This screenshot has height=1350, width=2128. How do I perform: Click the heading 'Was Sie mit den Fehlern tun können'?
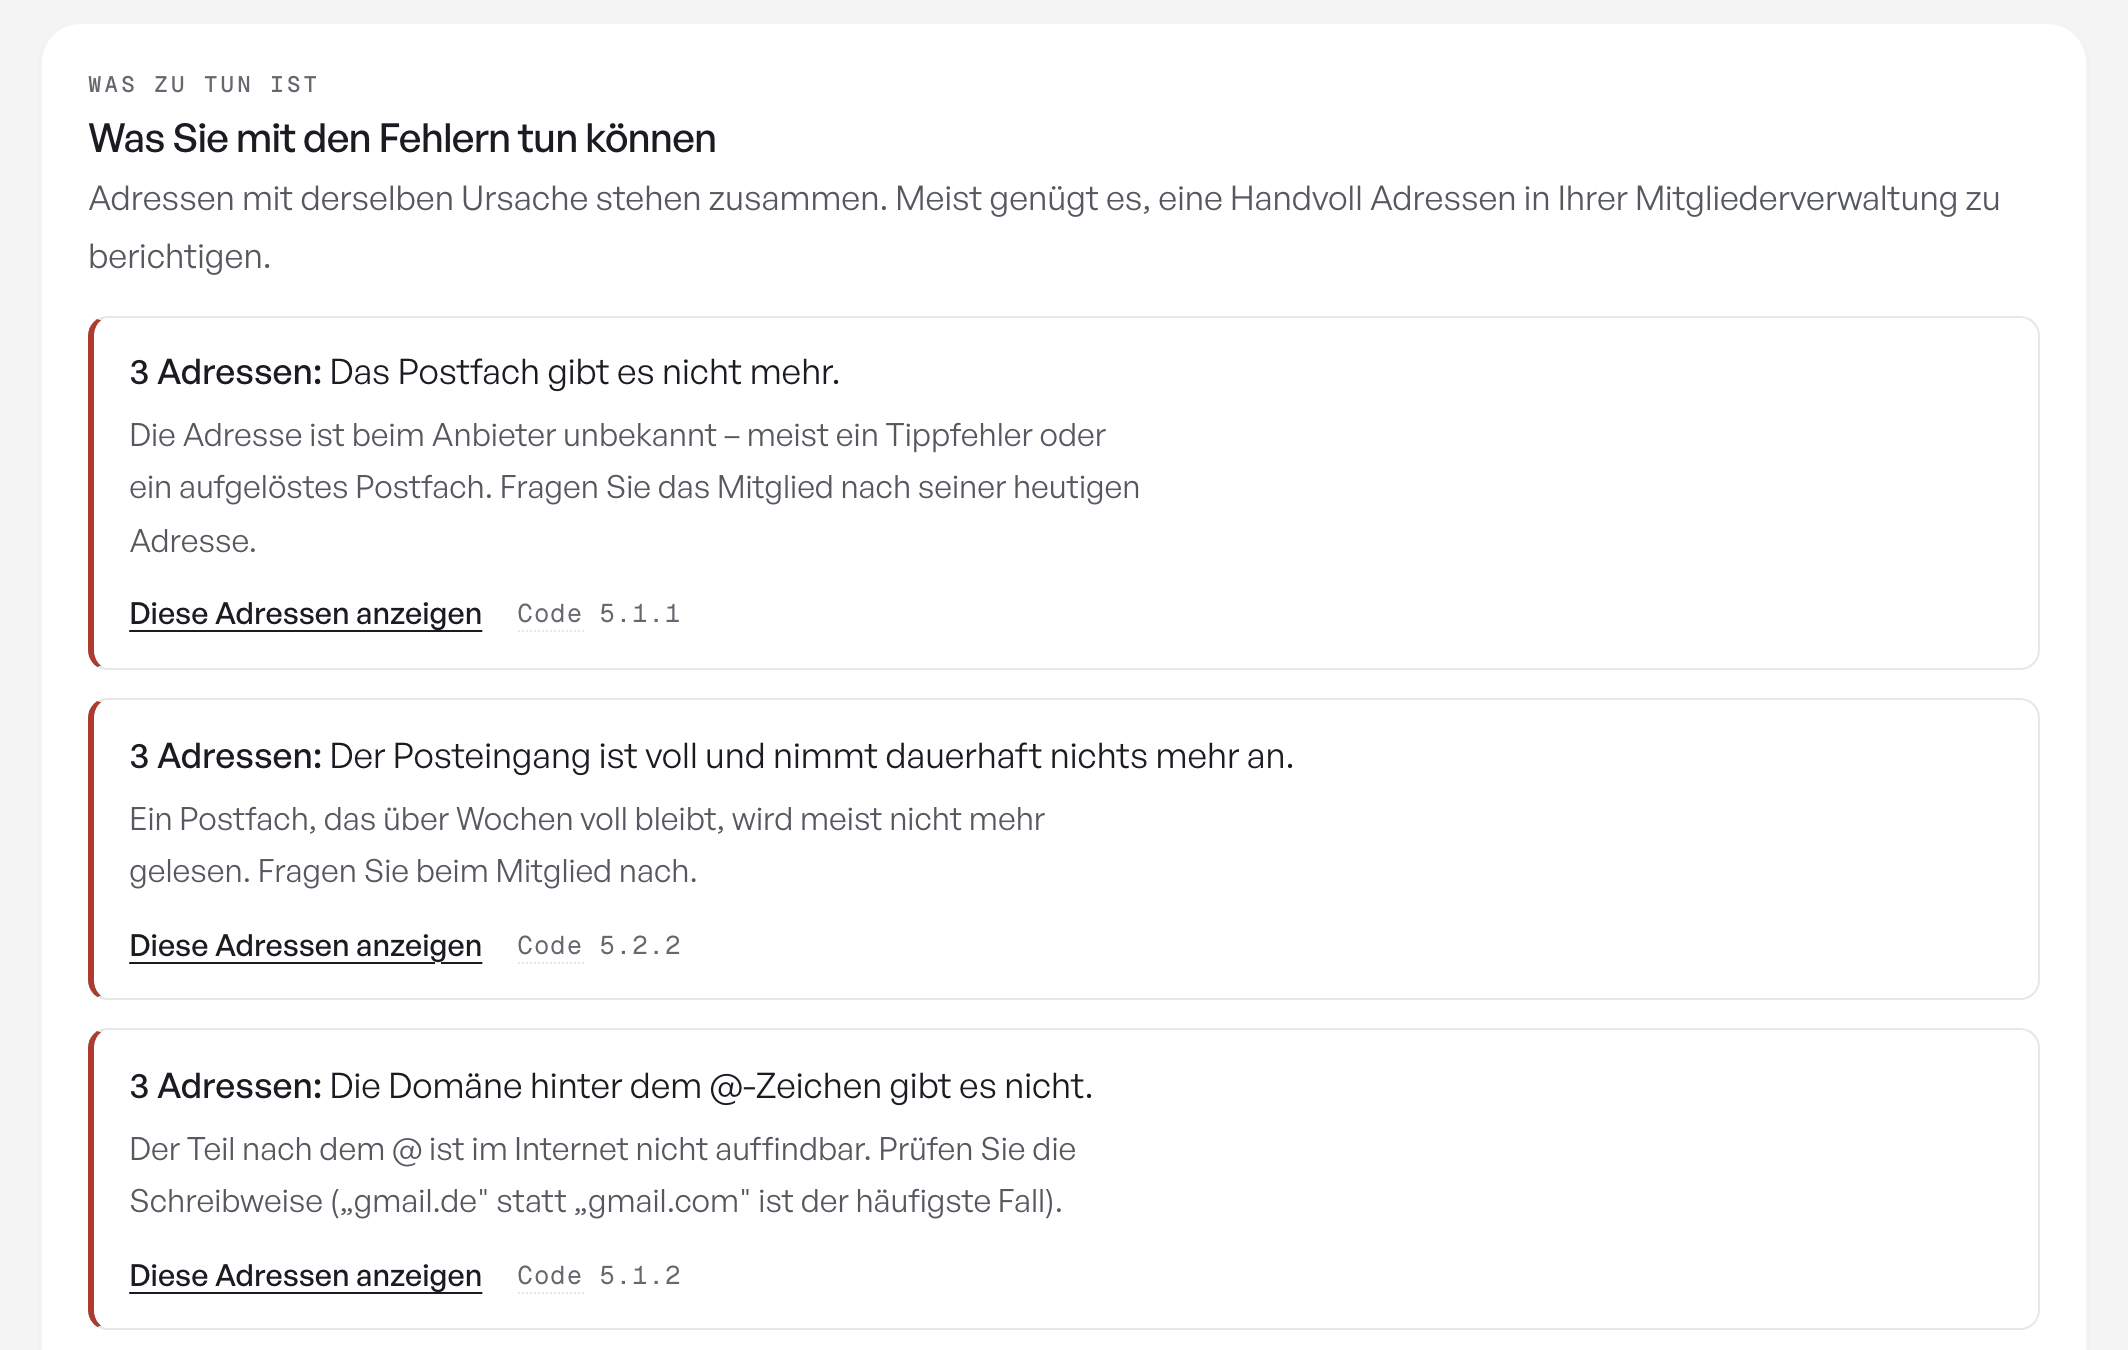(402, 138)
